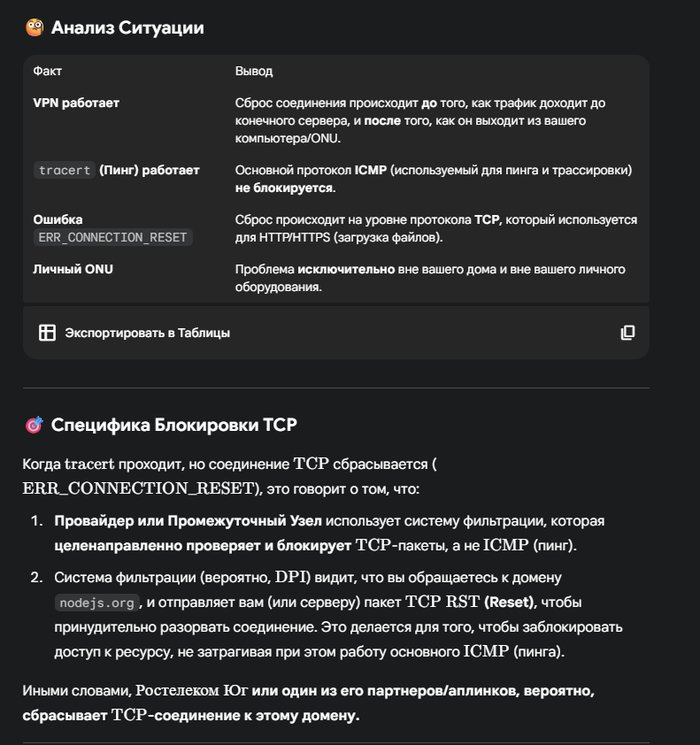The height and width of the screenshot is (745, 700).
Task: Click the "Факт" column header
Action: pos(47,72)
